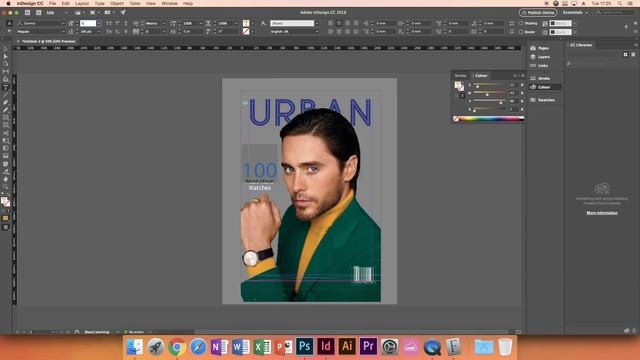
Task: Open Premiere Pro from the Dock
Action: [x=368, y=347]
